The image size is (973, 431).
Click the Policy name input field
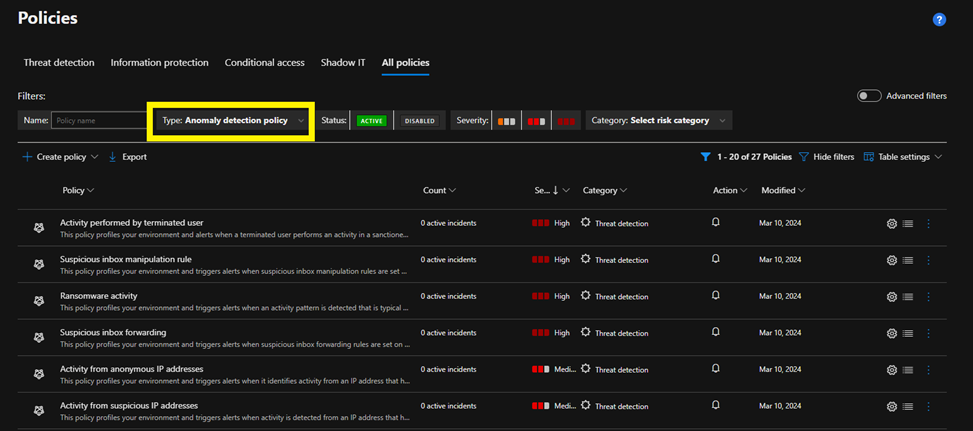[x=99, y=121]
